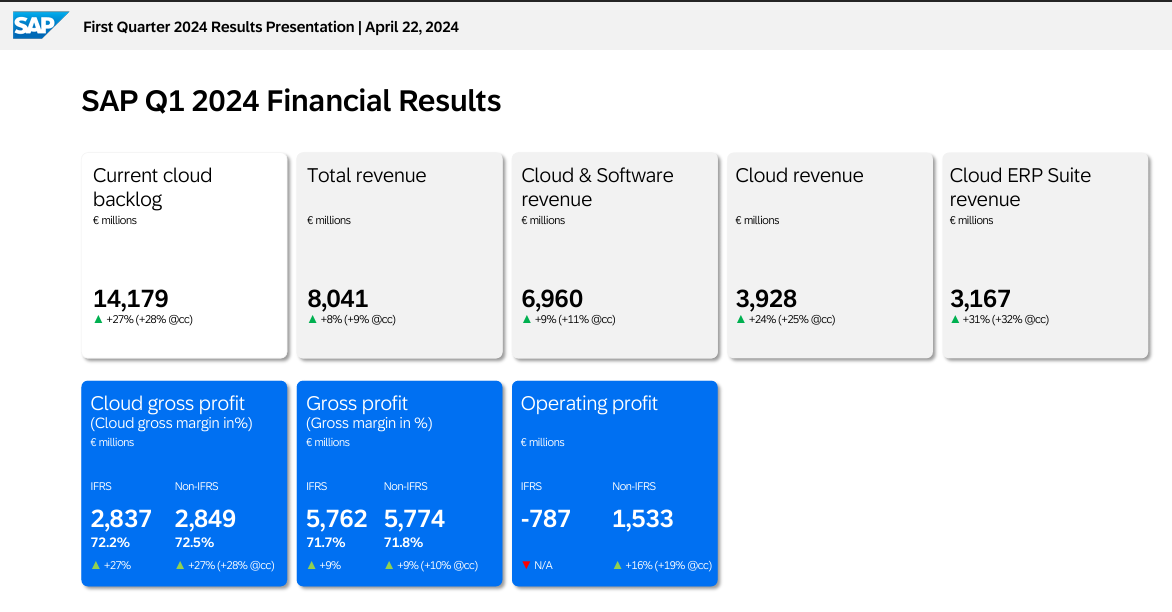Viewport: 1172px width, 612px height.
Task: Click red down arrow beside Operating profit N/A
Action: [526, 565]
